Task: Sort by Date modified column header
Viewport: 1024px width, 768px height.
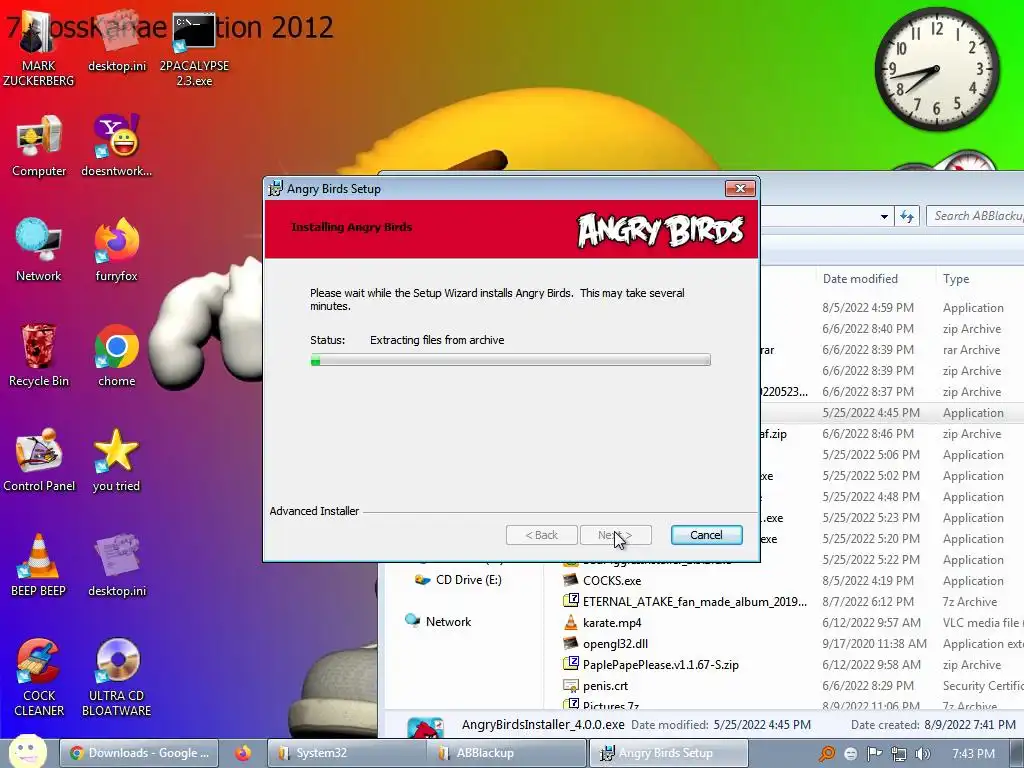Action: (x=860, y=279)
